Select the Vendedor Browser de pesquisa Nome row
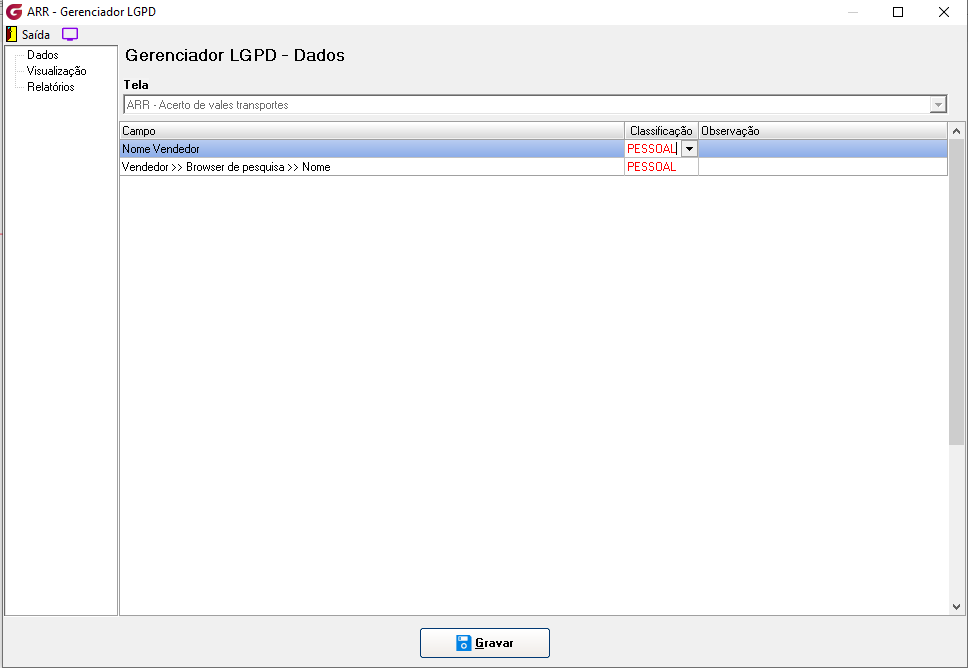The height and width of the screenshot is (668, 968). (x=533, y=167)
